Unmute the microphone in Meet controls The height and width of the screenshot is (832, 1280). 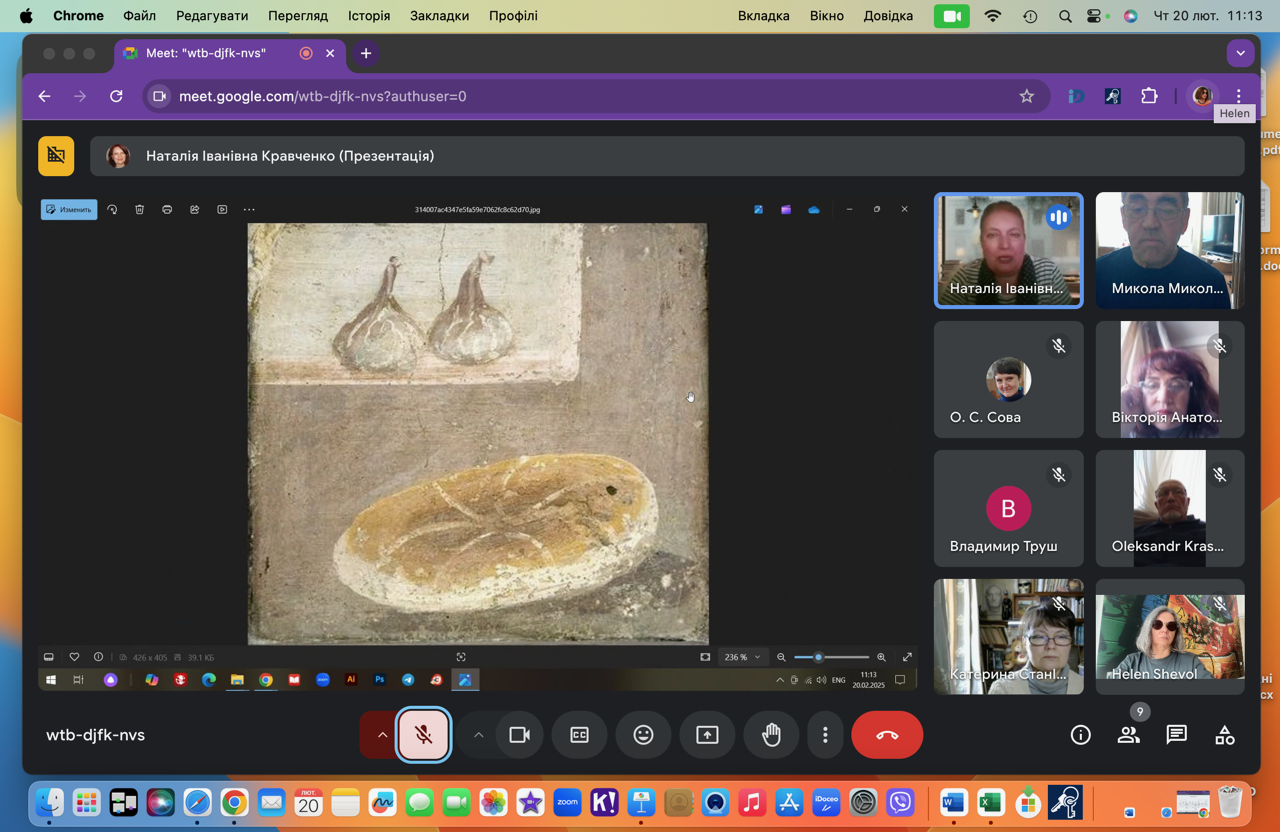pyautogui.click(x=424, y=735)
